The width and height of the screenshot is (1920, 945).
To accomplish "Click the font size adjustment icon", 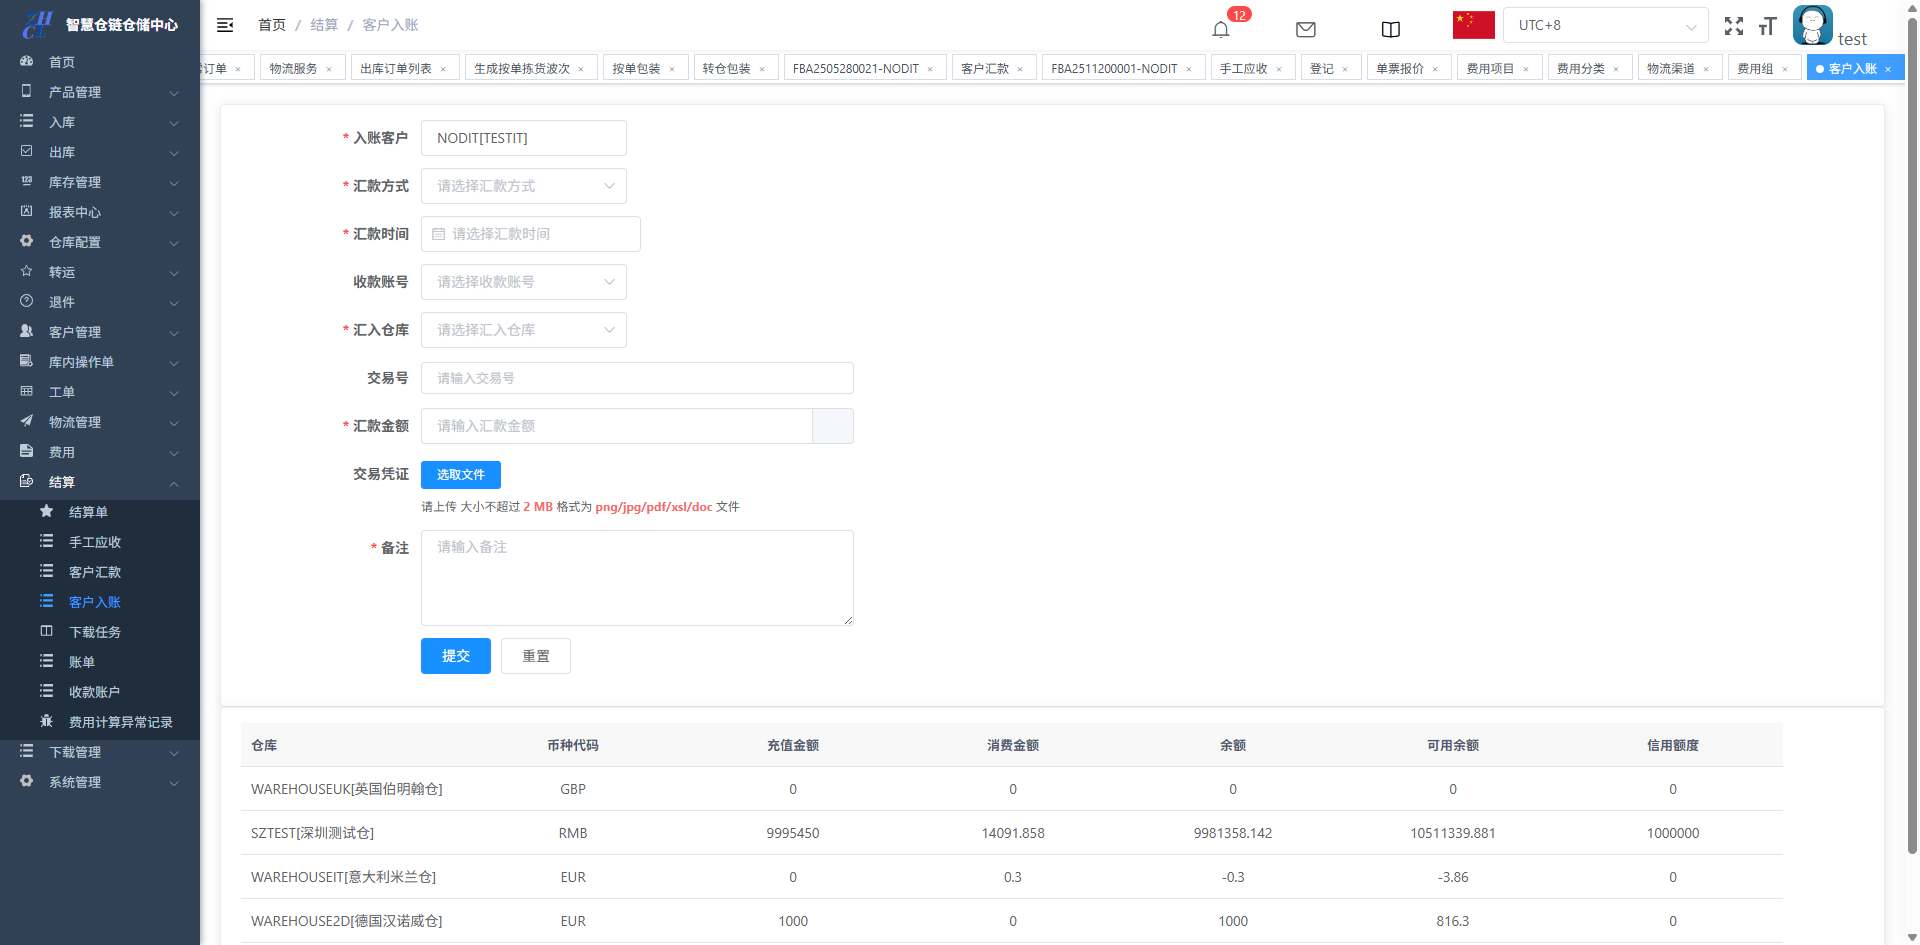I will (x=1767, y=26).
